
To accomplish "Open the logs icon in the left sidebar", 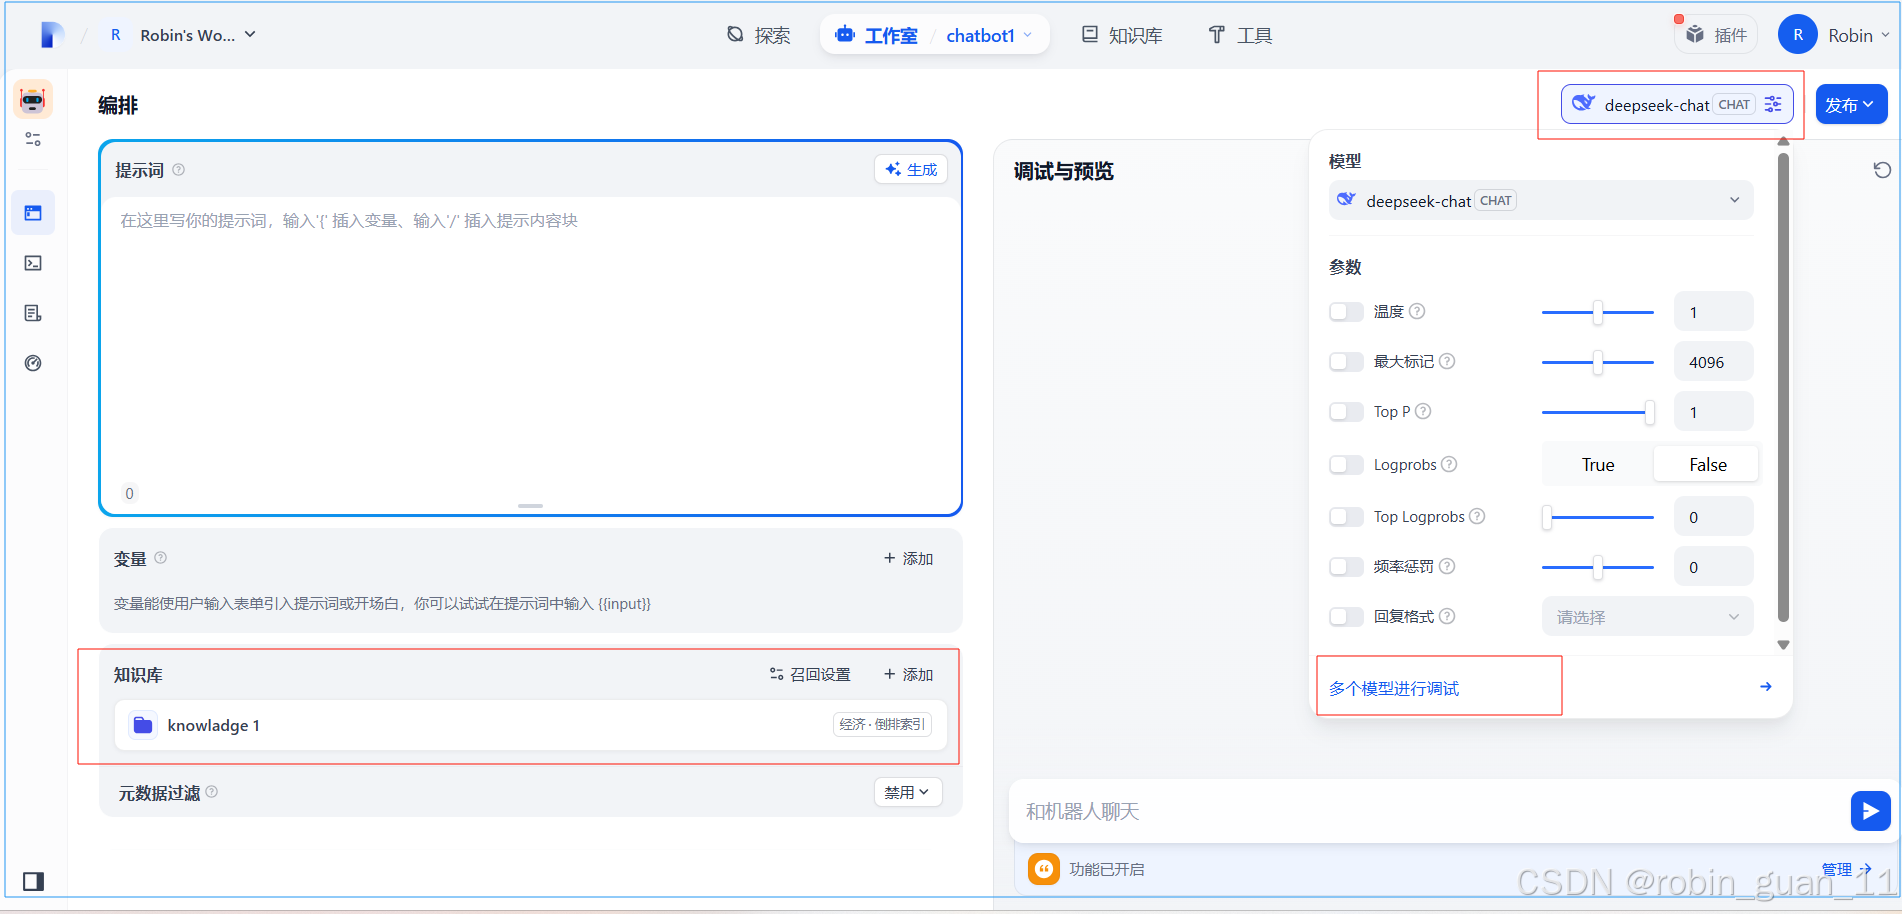I will [33, 313].
